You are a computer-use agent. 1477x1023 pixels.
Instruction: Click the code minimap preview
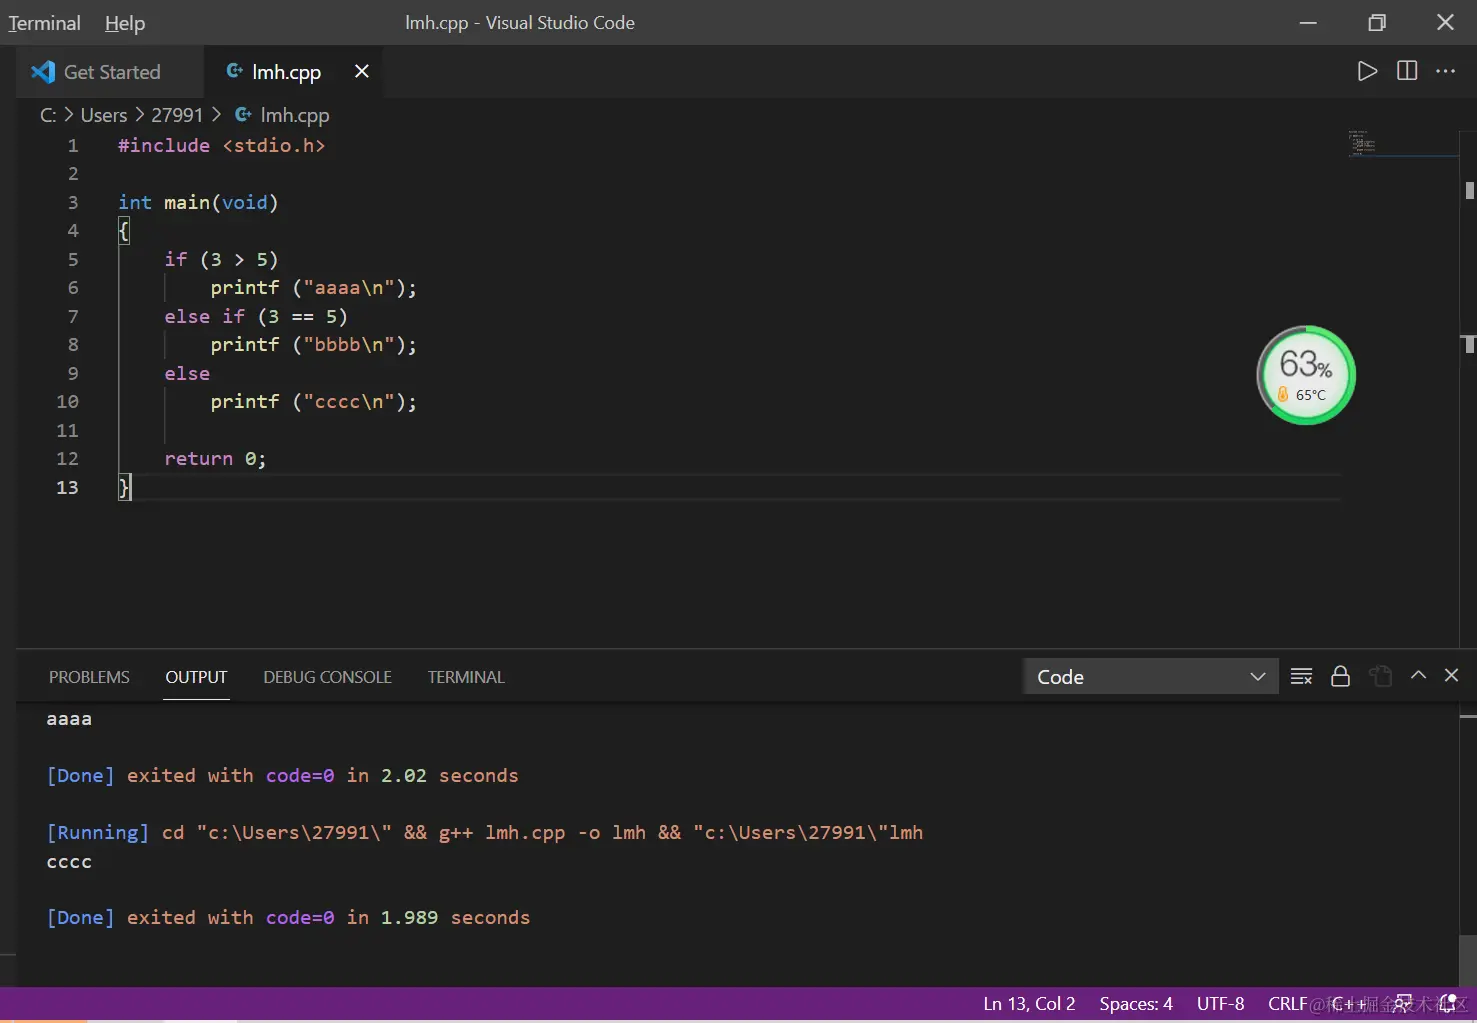coord(1362,144)
